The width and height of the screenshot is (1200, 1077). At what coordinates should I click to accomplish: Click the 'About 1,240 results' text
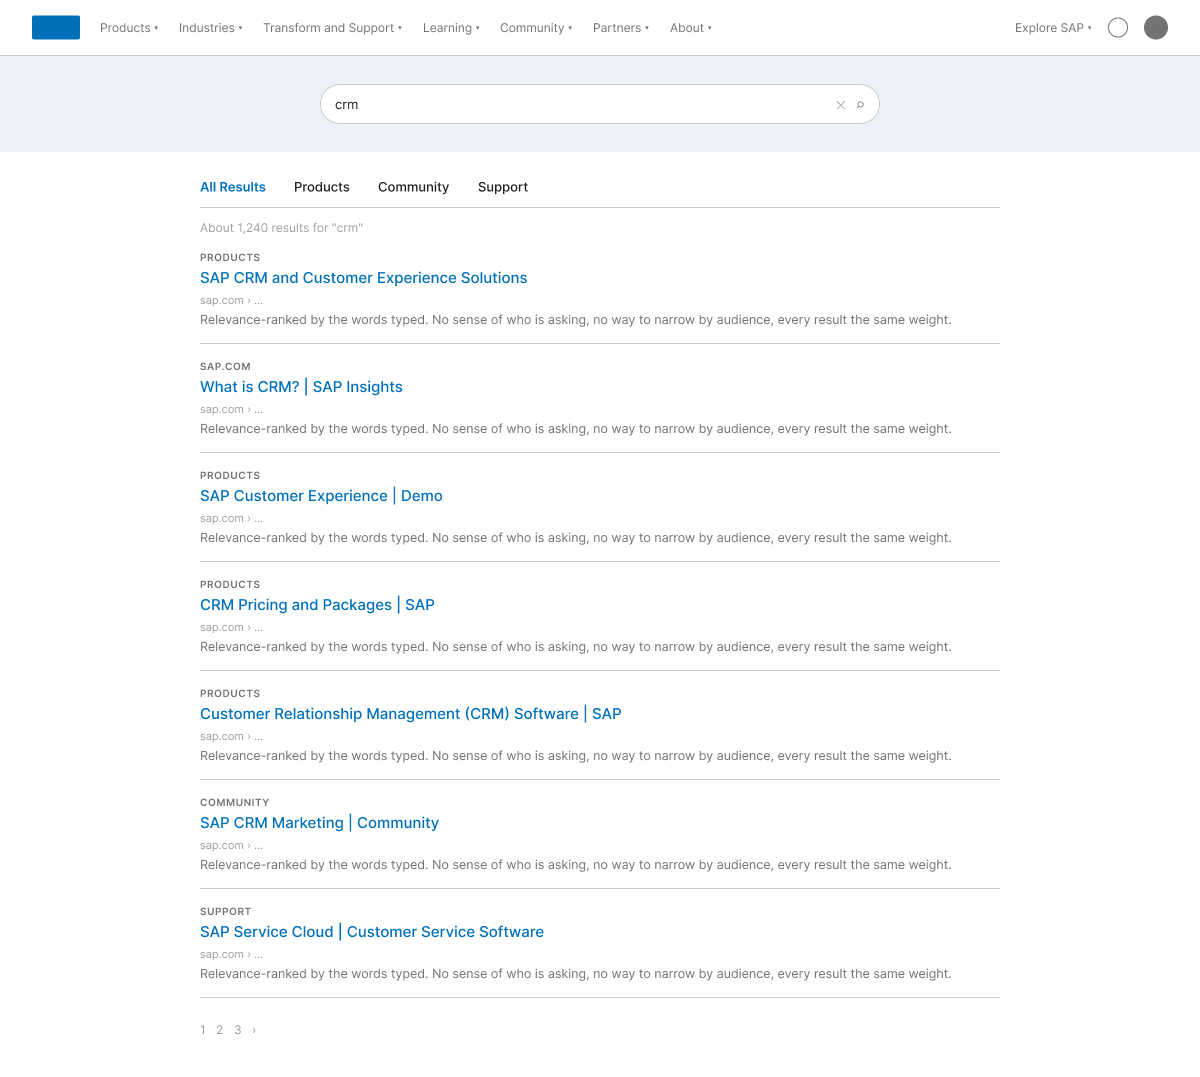coord(281,228)
